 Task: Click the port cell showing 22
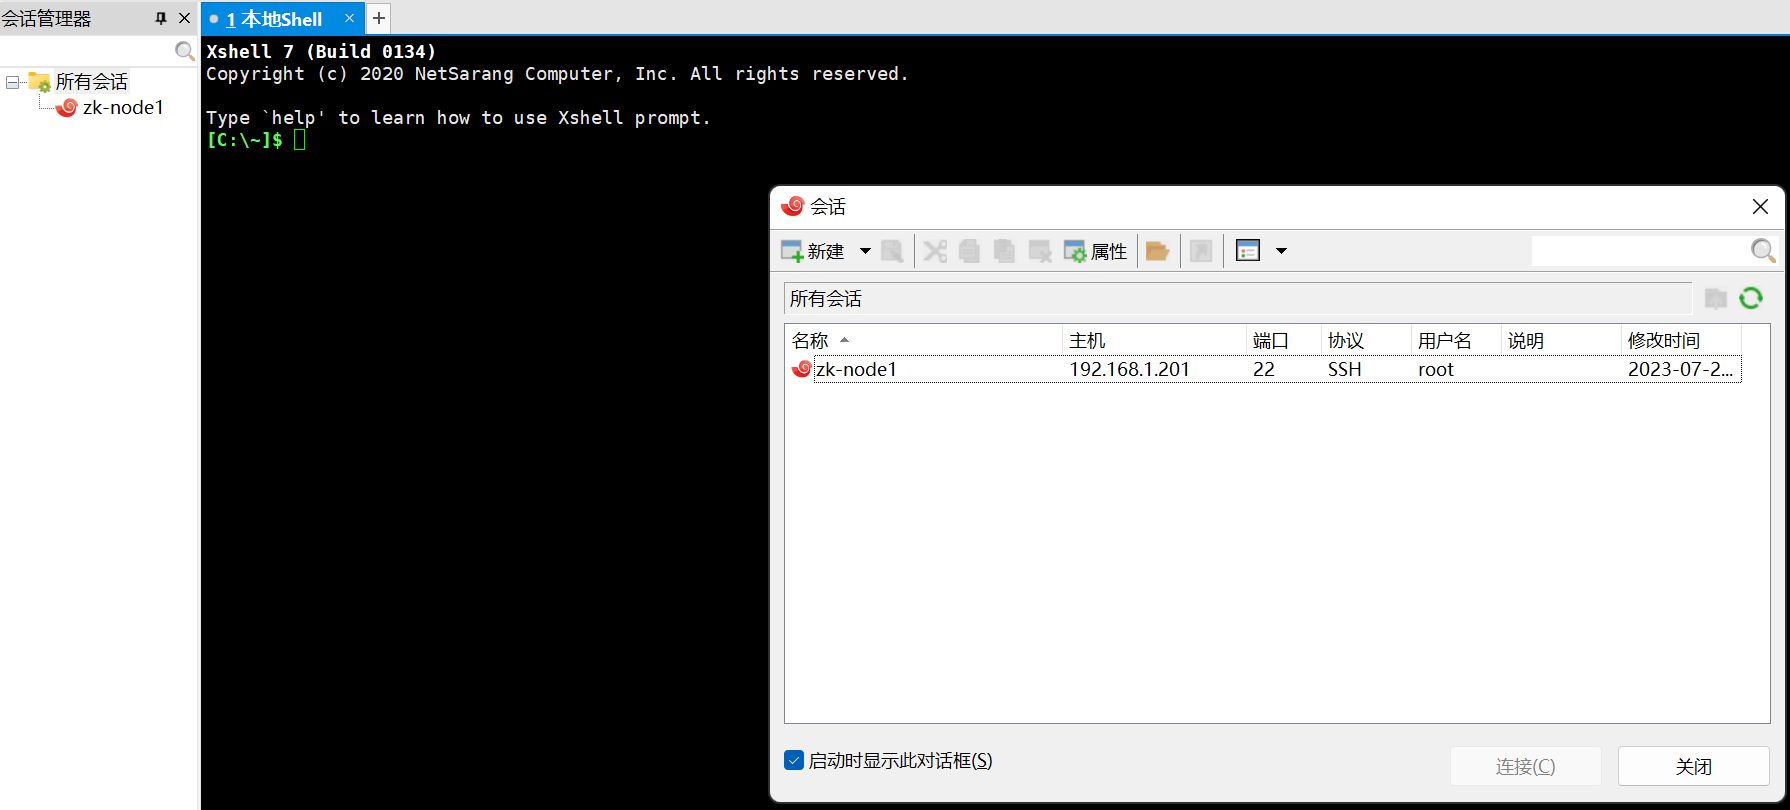pos(1264,369)
